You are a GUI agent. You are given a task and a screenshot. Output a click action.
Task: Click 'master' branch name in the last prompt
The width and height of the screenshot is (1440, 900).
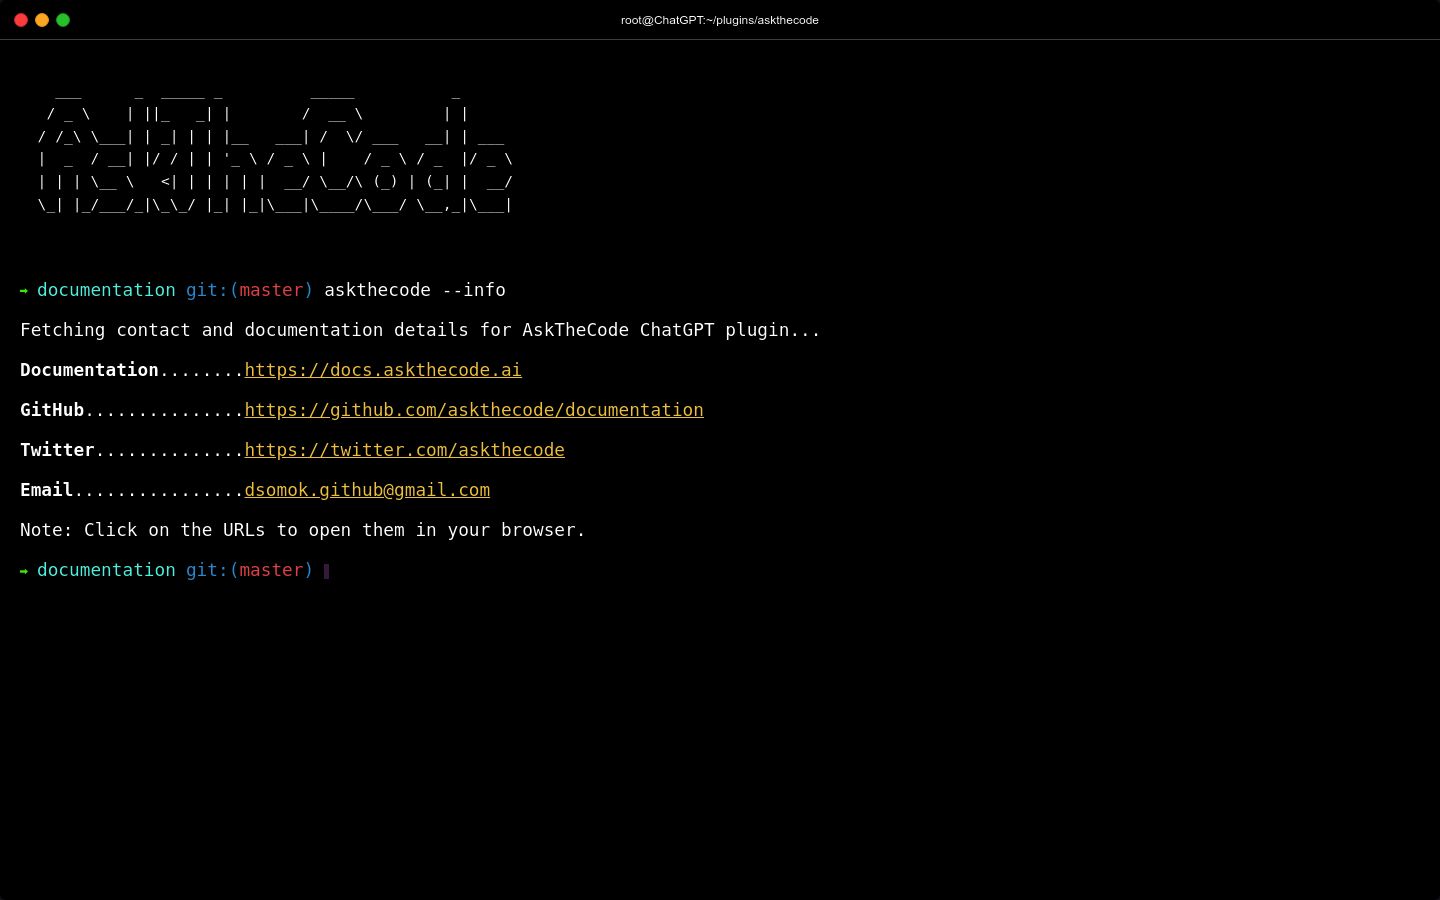pos(271,570)
